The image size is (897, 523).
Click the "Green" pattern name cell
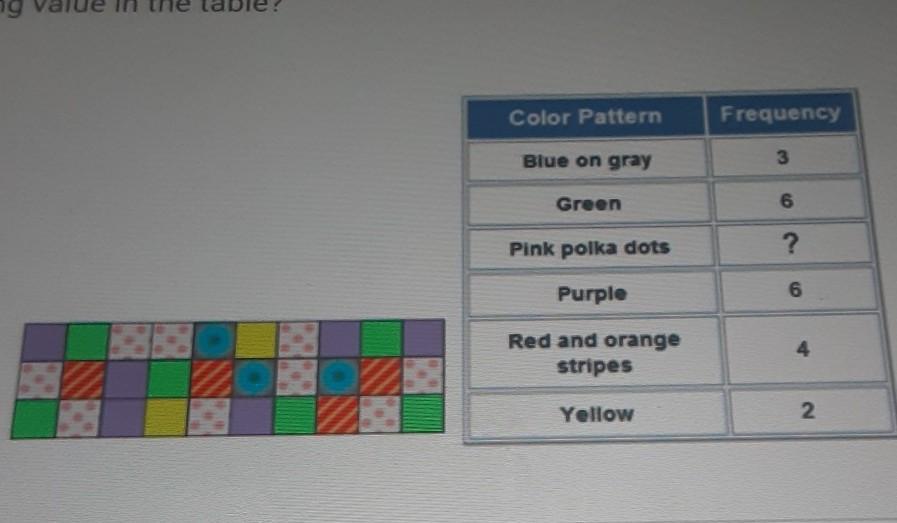pyautogui.click(x=589, y=203)
